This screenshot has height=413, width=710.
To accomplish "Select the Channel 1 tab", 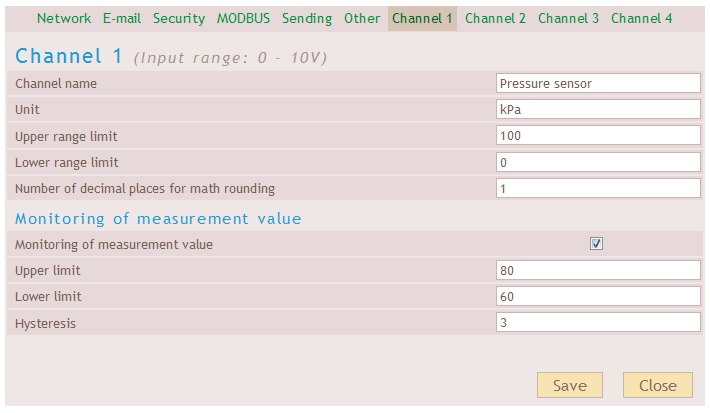I will tap(422, 19).
